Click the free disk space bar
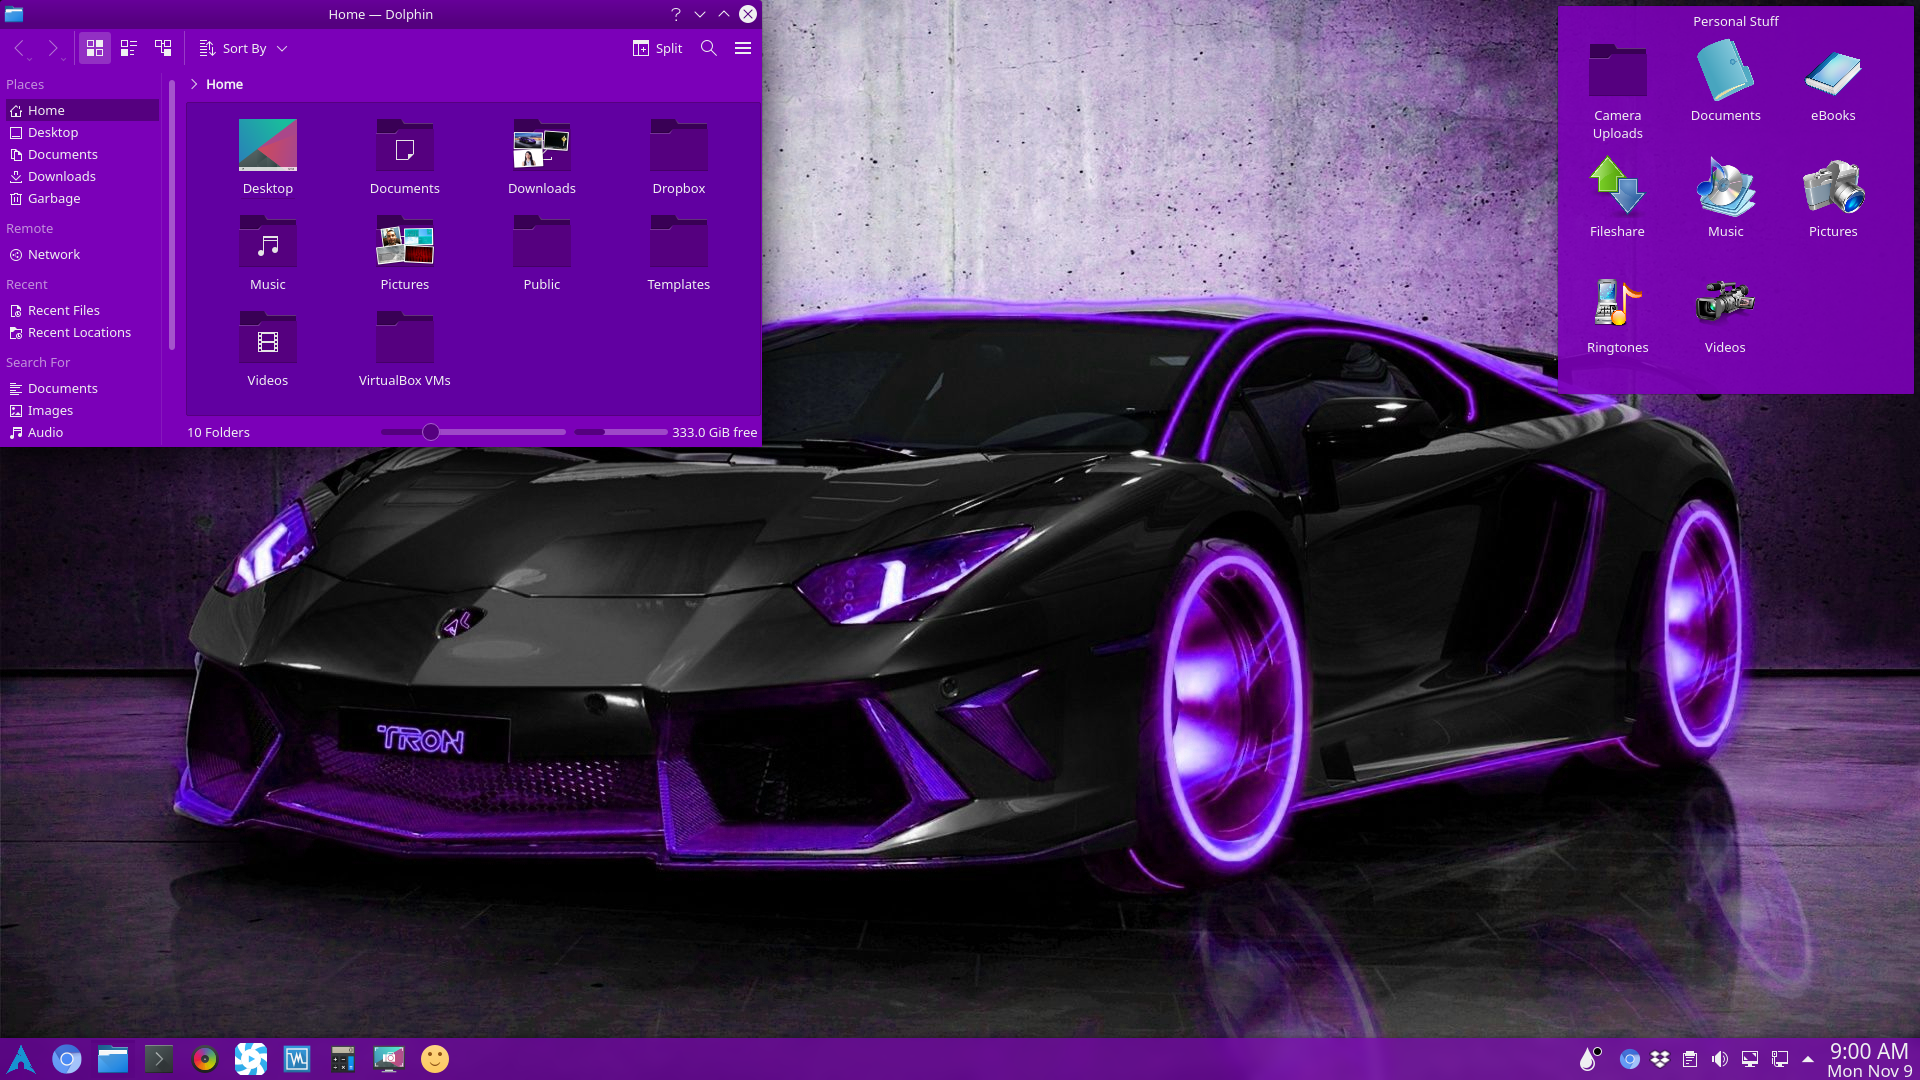 point(621,432)
